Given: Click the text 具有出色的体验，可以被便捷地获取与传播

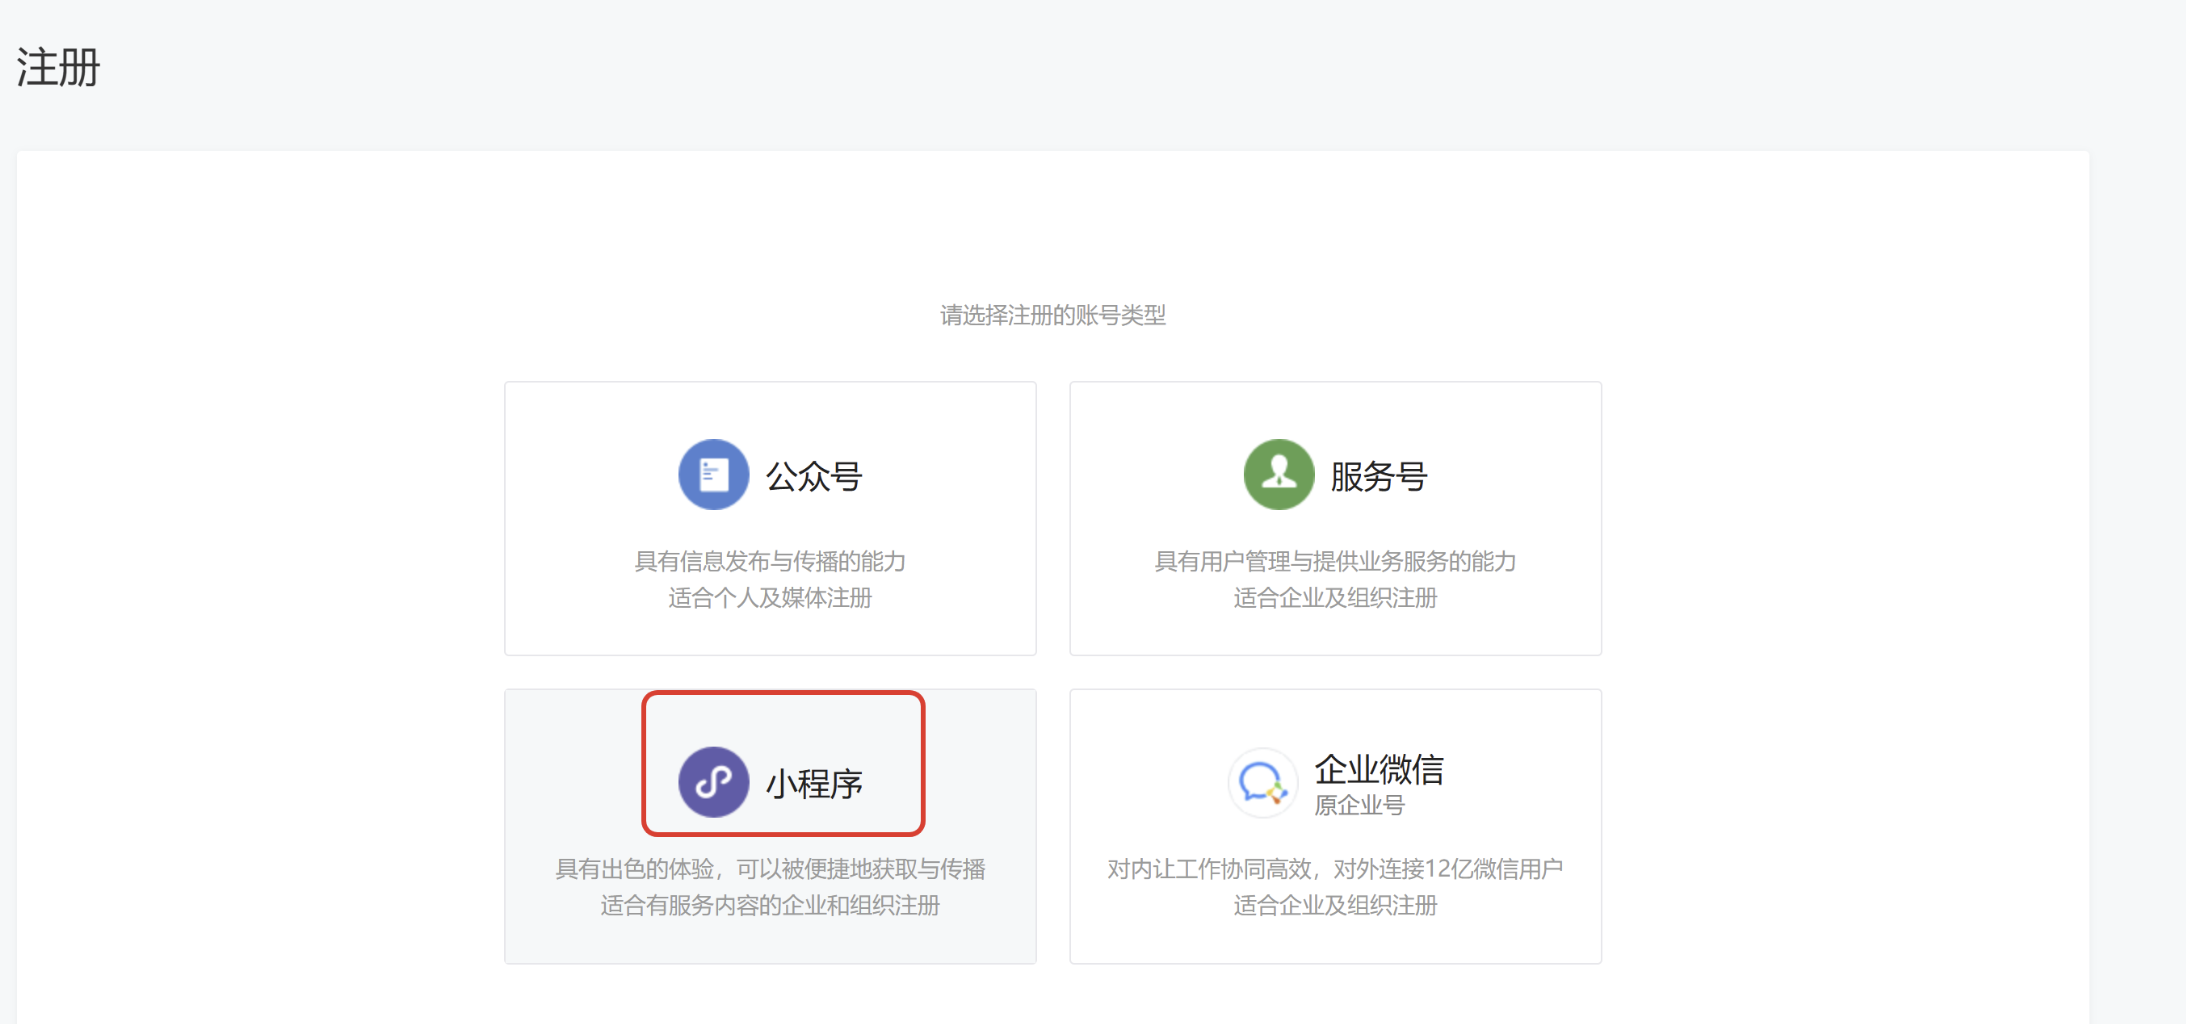Looking at the screenshot, I should click(x=770, y=869).
